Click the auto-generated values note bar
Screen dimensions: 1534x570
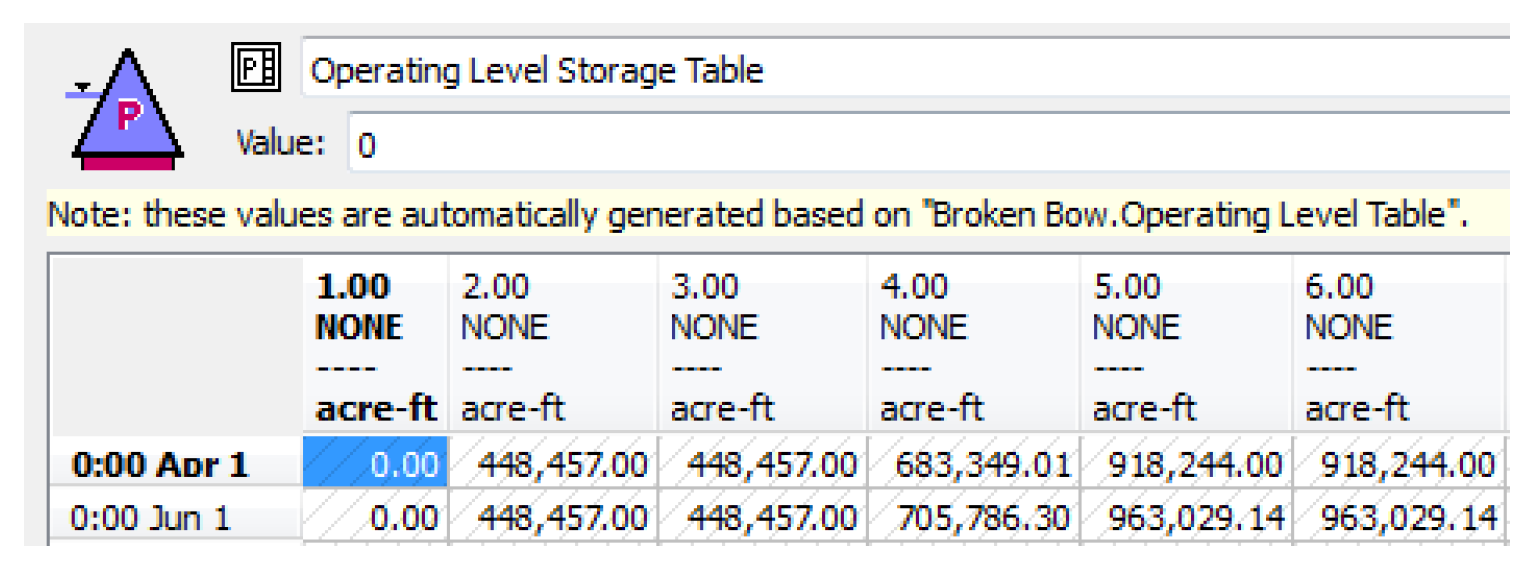click(x=760, y=216)
